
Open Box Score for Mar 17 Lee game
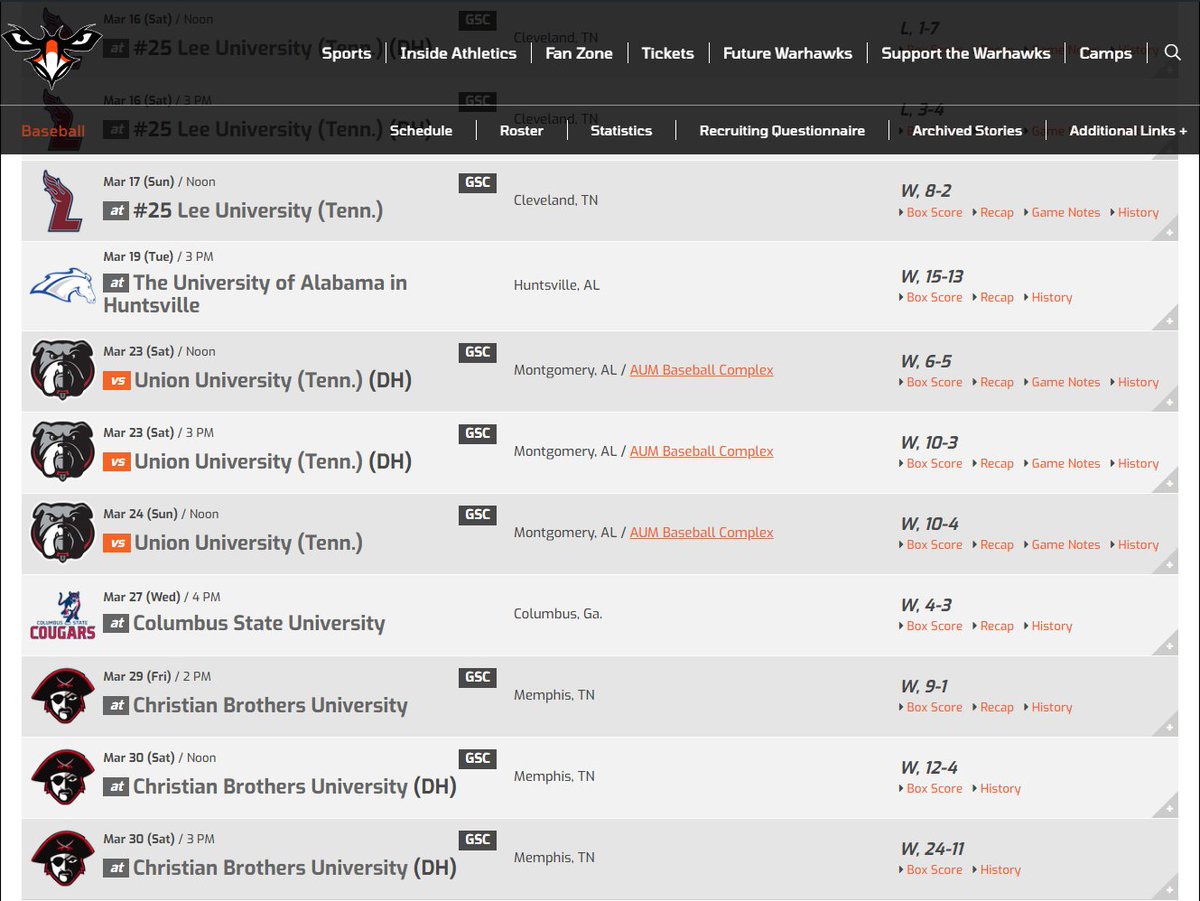(934, 212)
